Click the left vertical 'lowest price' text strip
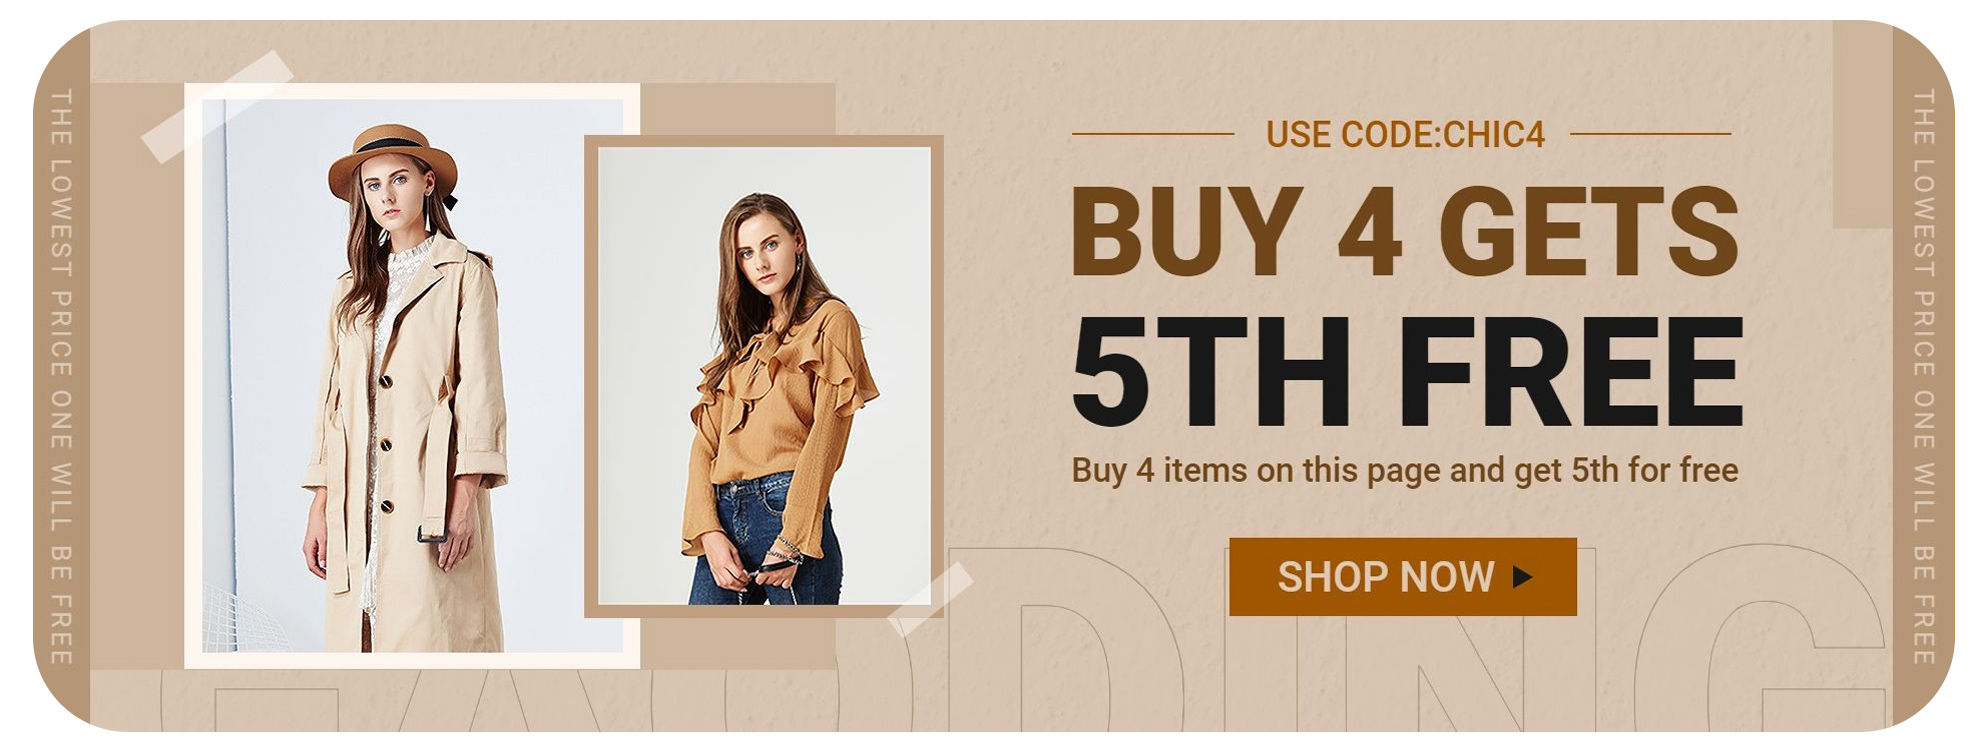 [61, 376]
